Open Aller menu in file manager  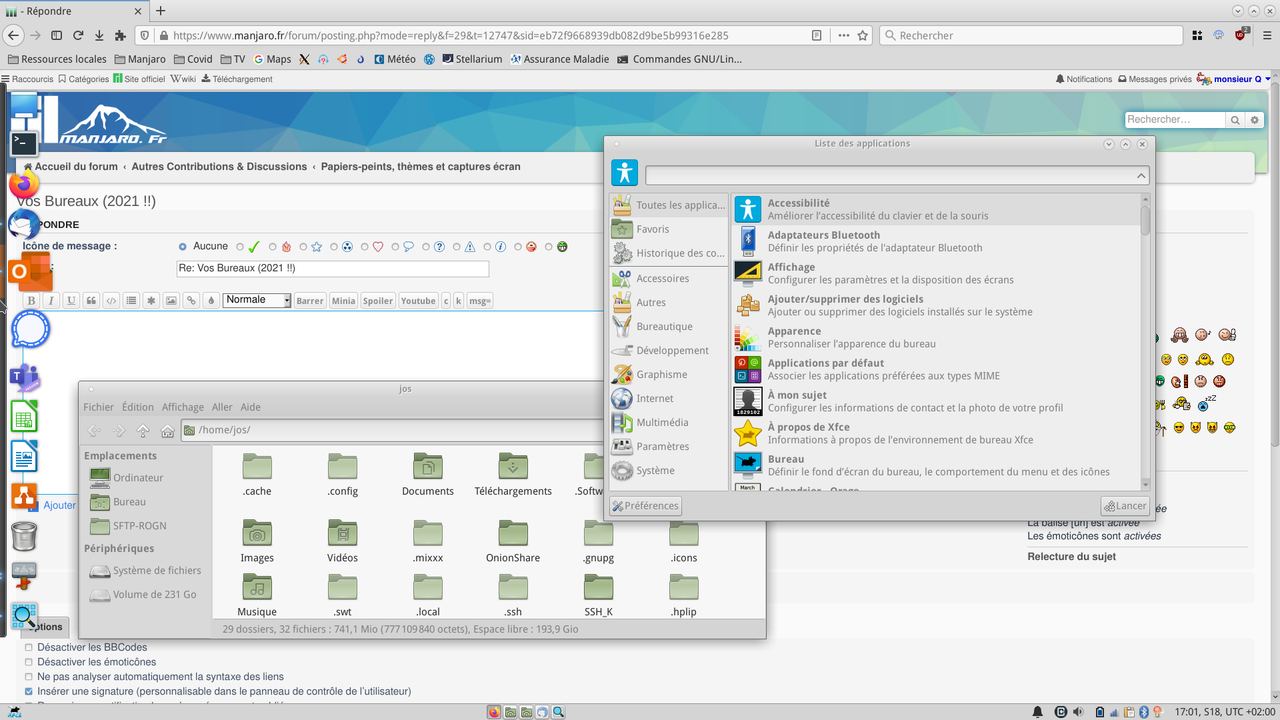click(222, 407)
